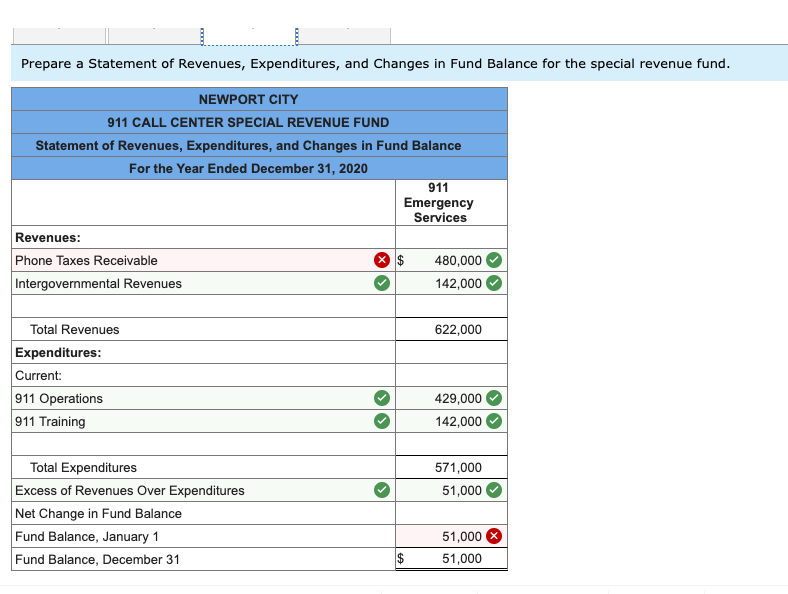Click the Fund Balance, December 31 total cell
Screen dimensions: 788x594
coord(451,559)
